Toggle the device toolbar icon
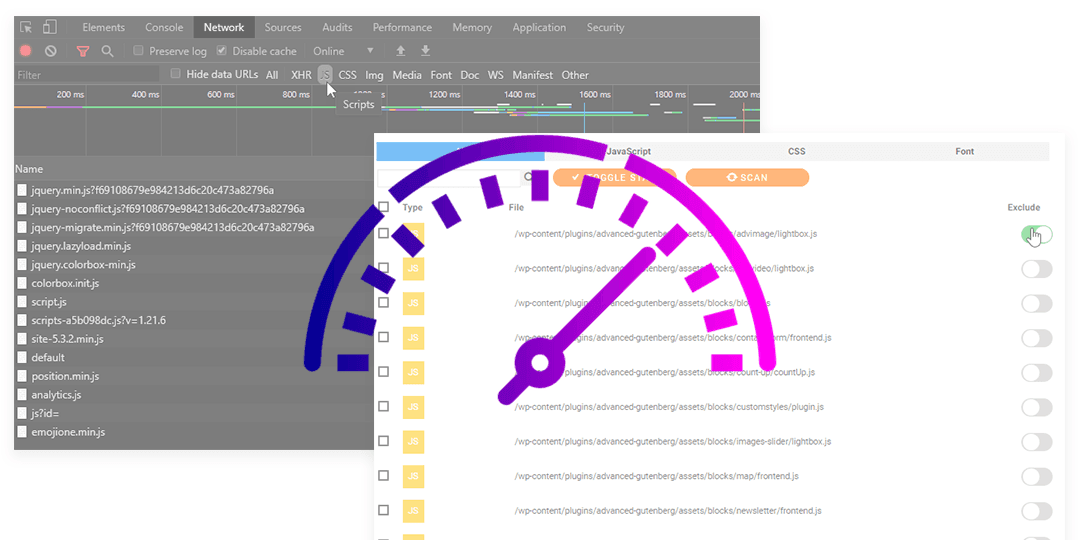The width and height of the screenshot is (1080, 540). click(49, 28)
